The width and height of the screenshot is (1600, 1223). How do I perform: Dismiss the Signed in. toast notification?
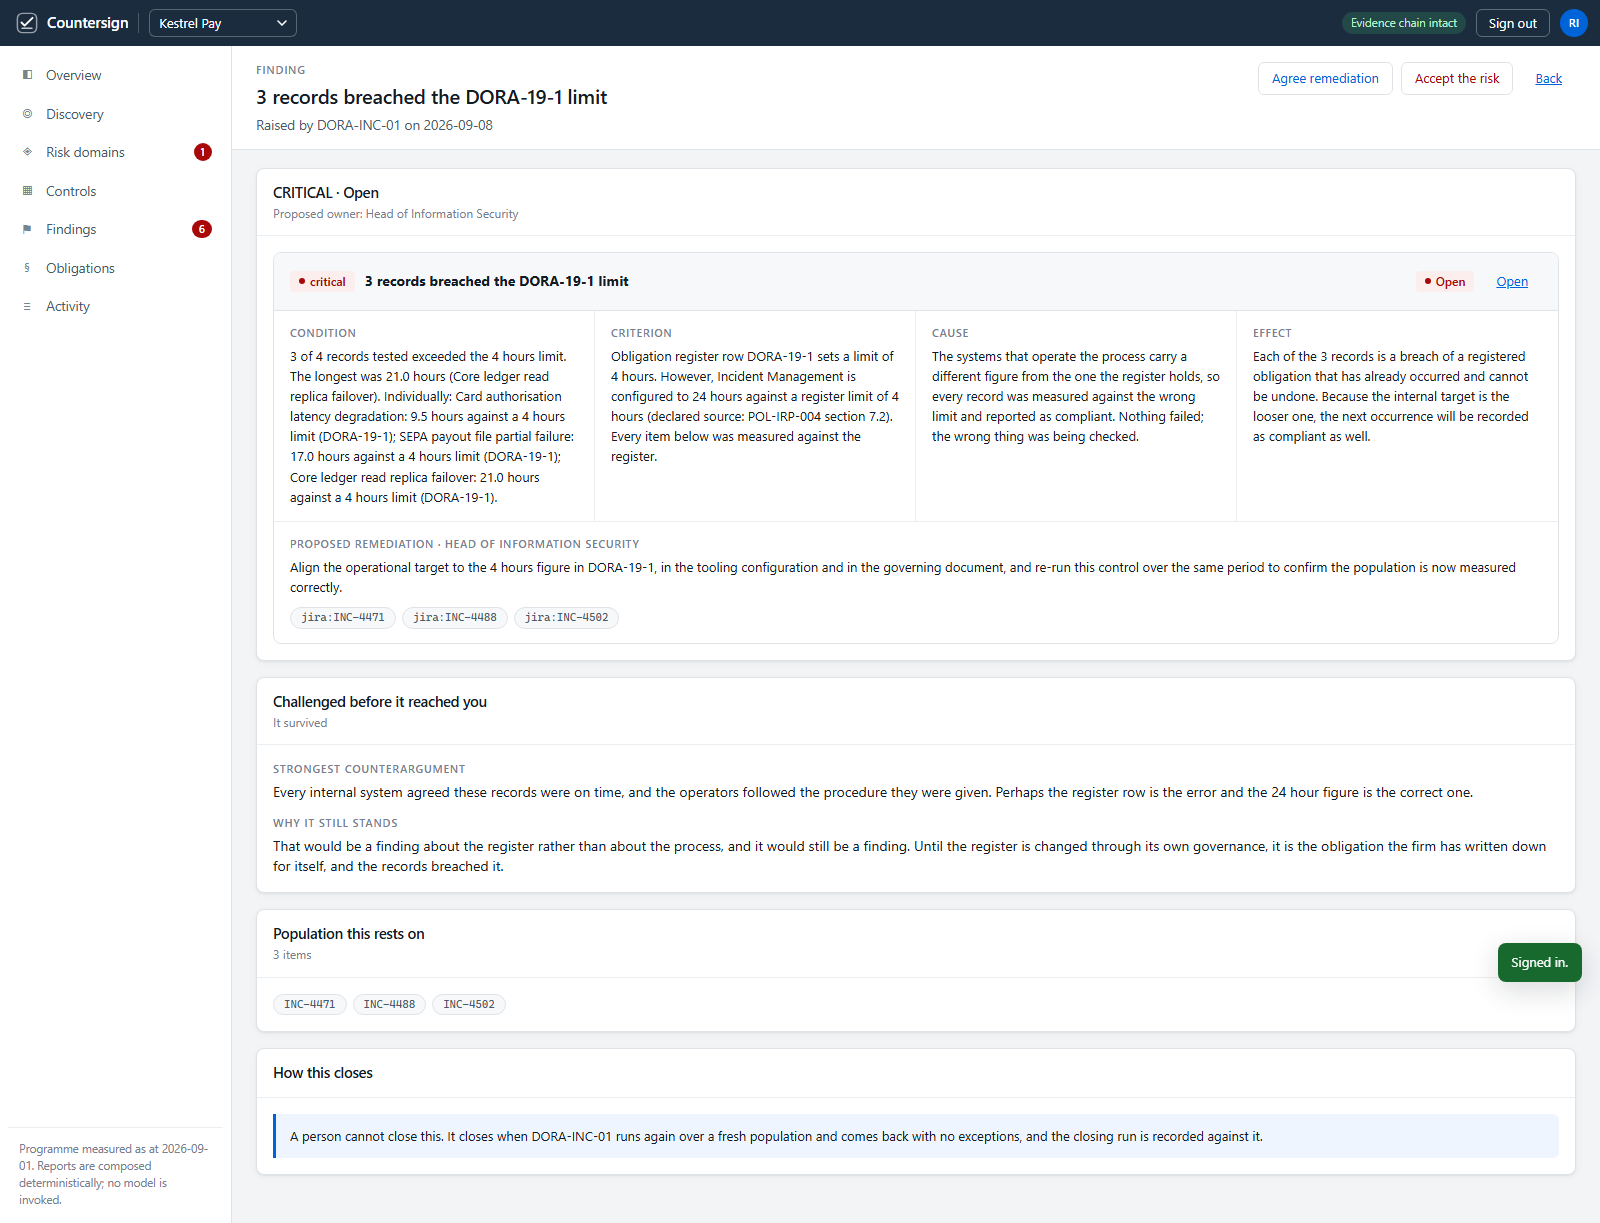(x=1539, y=963)
